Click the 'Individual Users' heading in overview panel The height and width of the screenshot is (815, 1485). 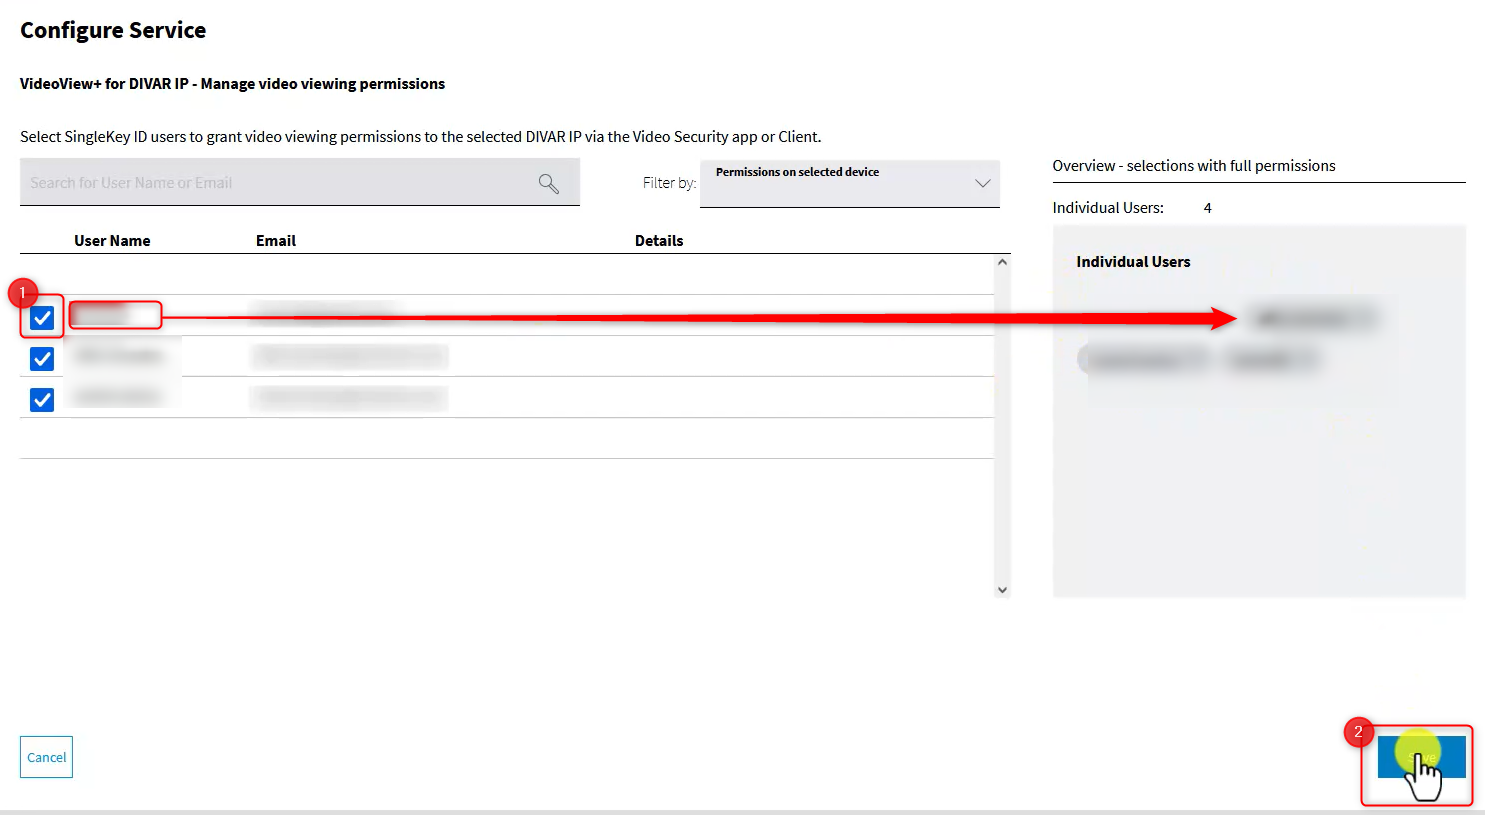pos(1133,262)
